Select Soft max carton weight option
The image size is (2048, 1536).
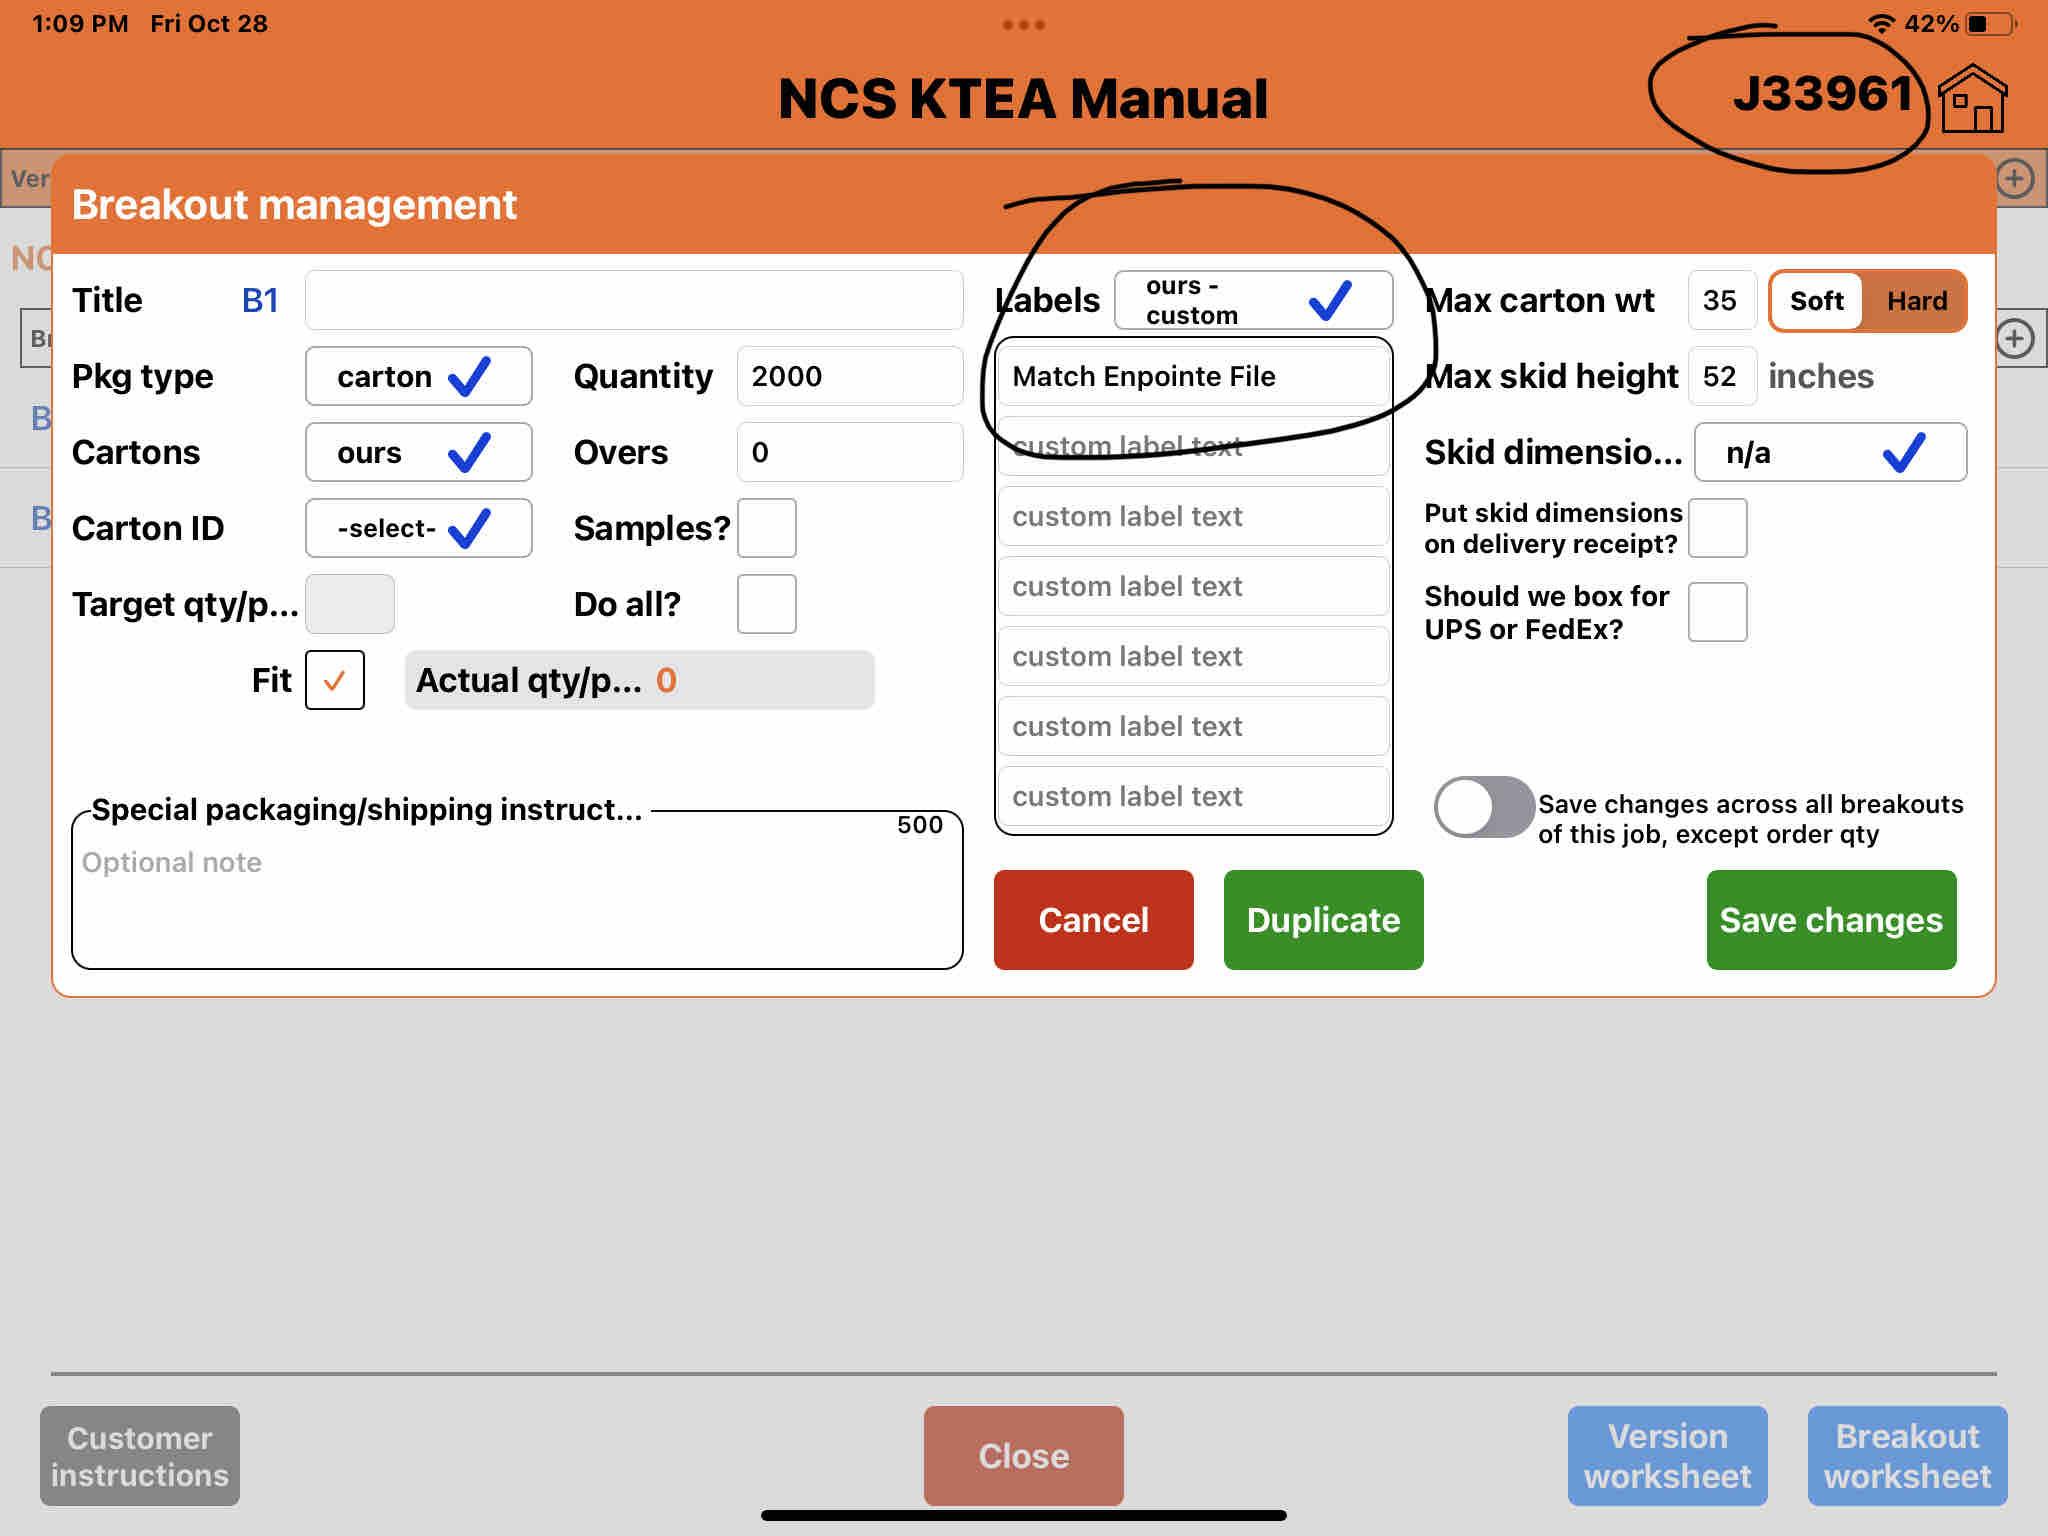click(1816, 301)
